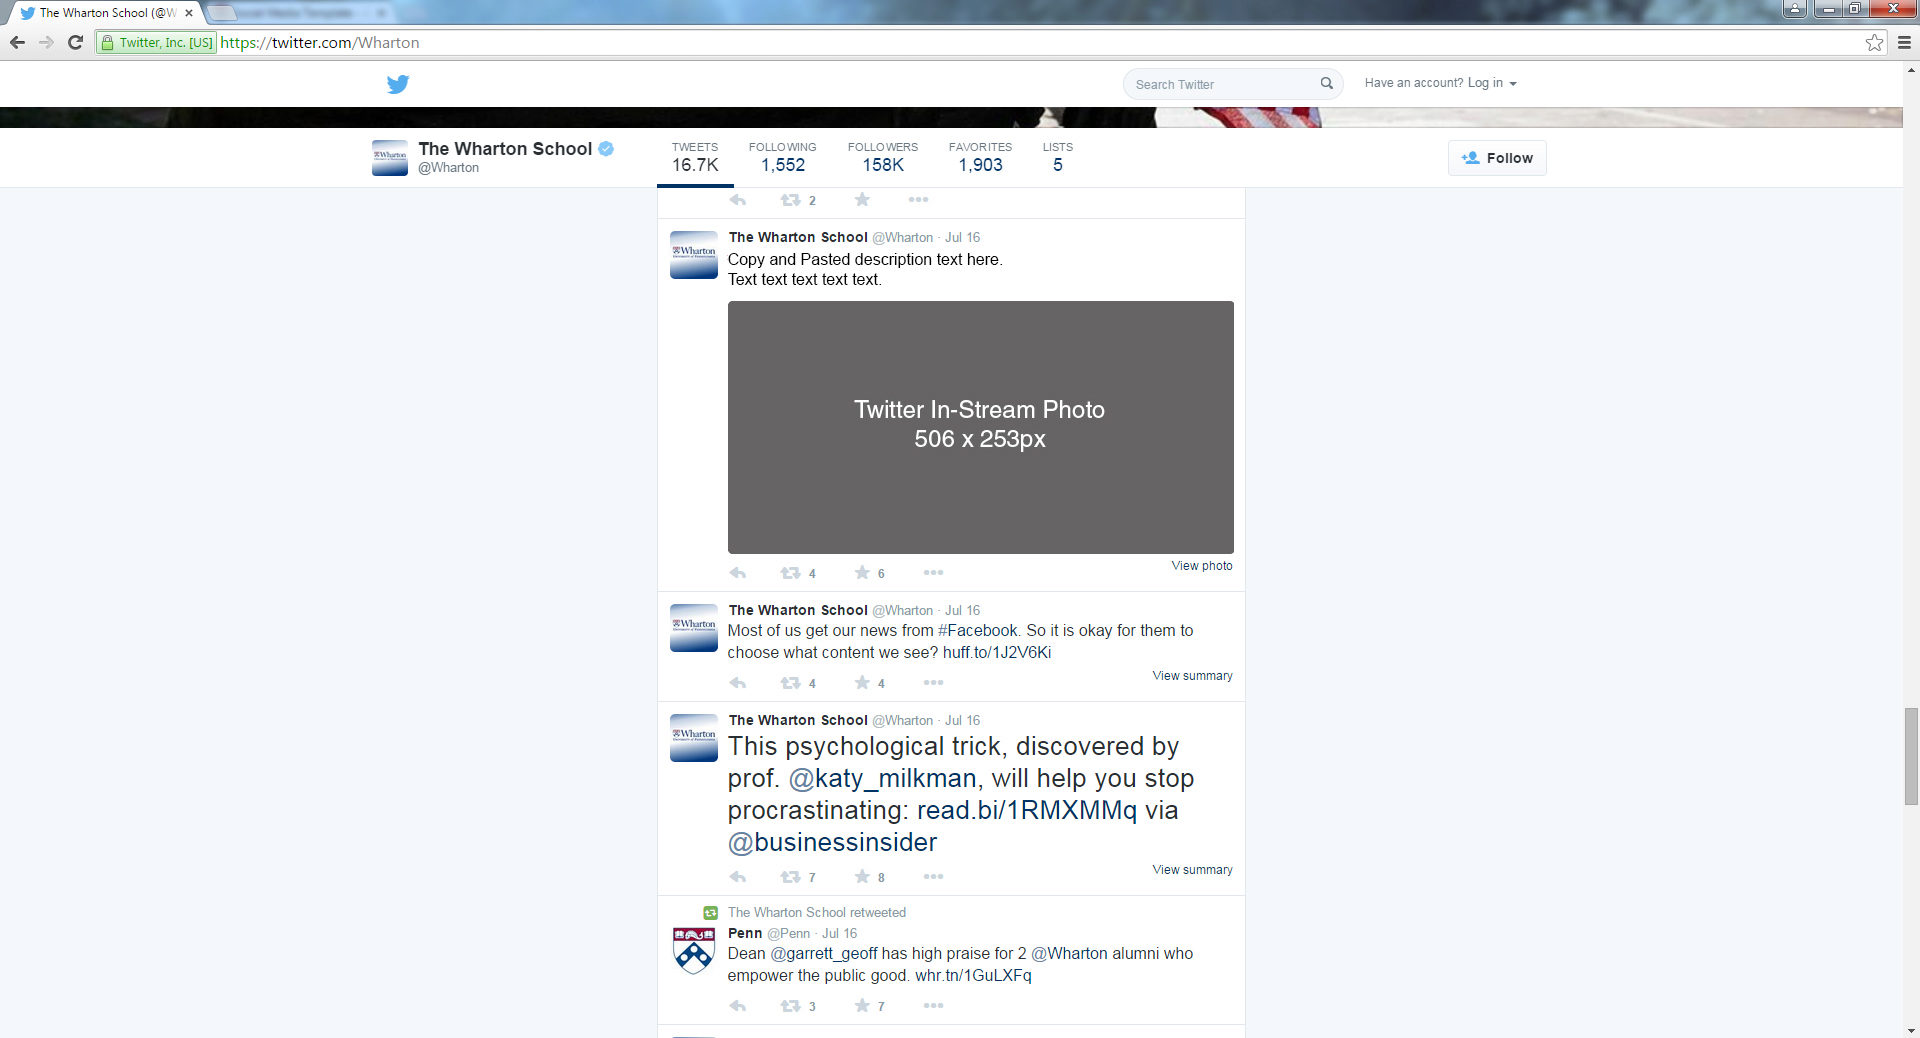Select the Tweets 16.7K tab
The image size is (1920, 1038).
[x=695, y=157]
